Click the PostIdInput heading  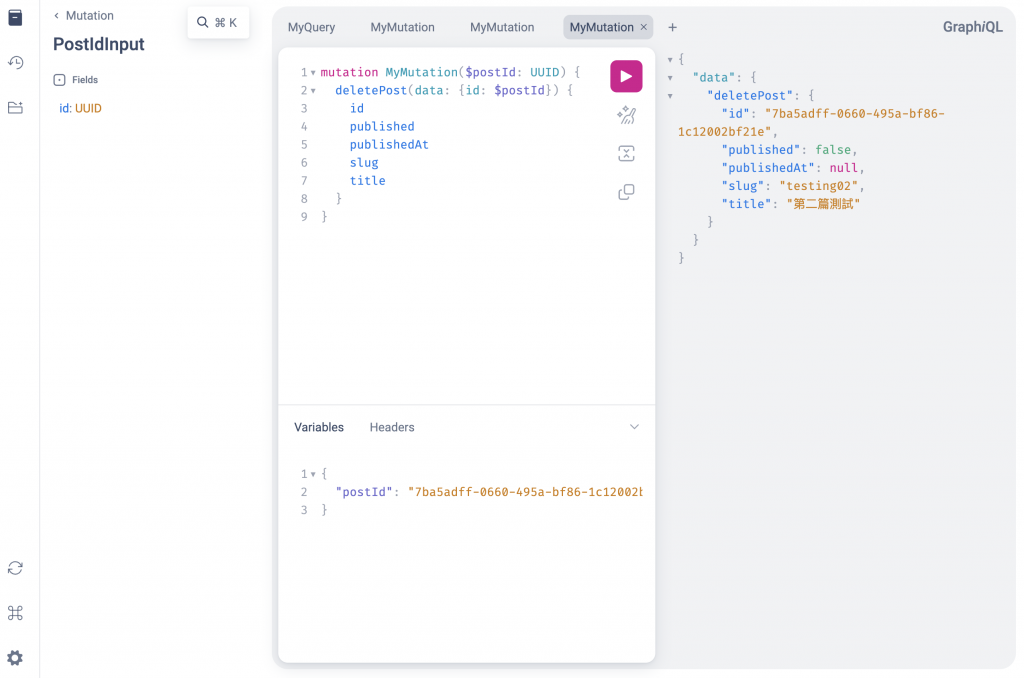coord(99,44)
